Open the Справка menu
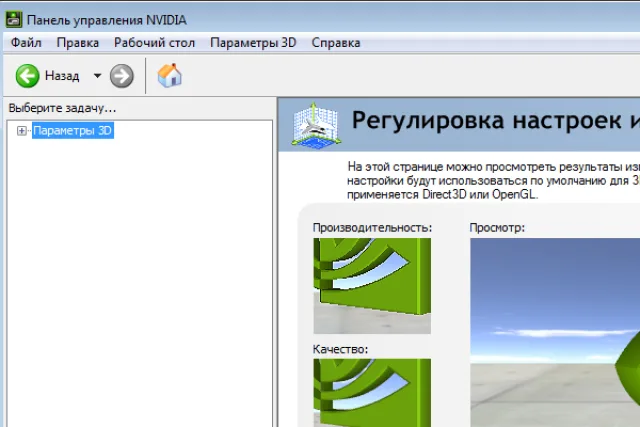The width and height of the screenshot is (640, 427). click(x=336, y=42)
